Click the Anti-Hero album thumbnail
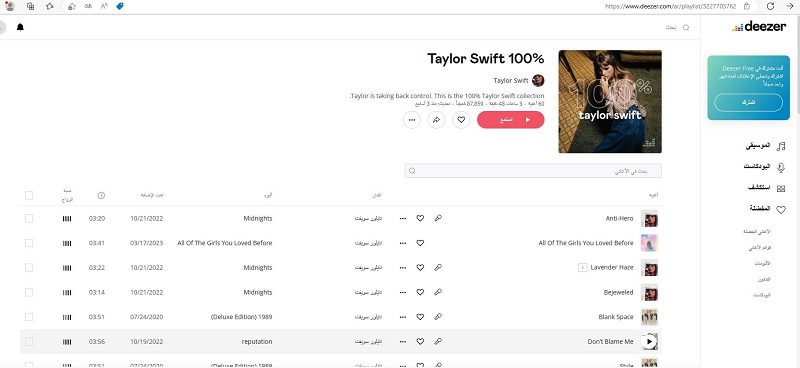 [x=649, y=218]
